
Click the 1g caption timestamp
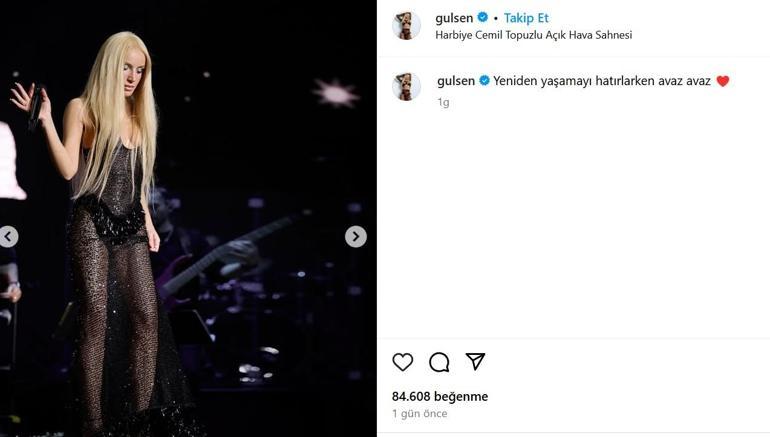pyautogui.click(x=443, y=102)
